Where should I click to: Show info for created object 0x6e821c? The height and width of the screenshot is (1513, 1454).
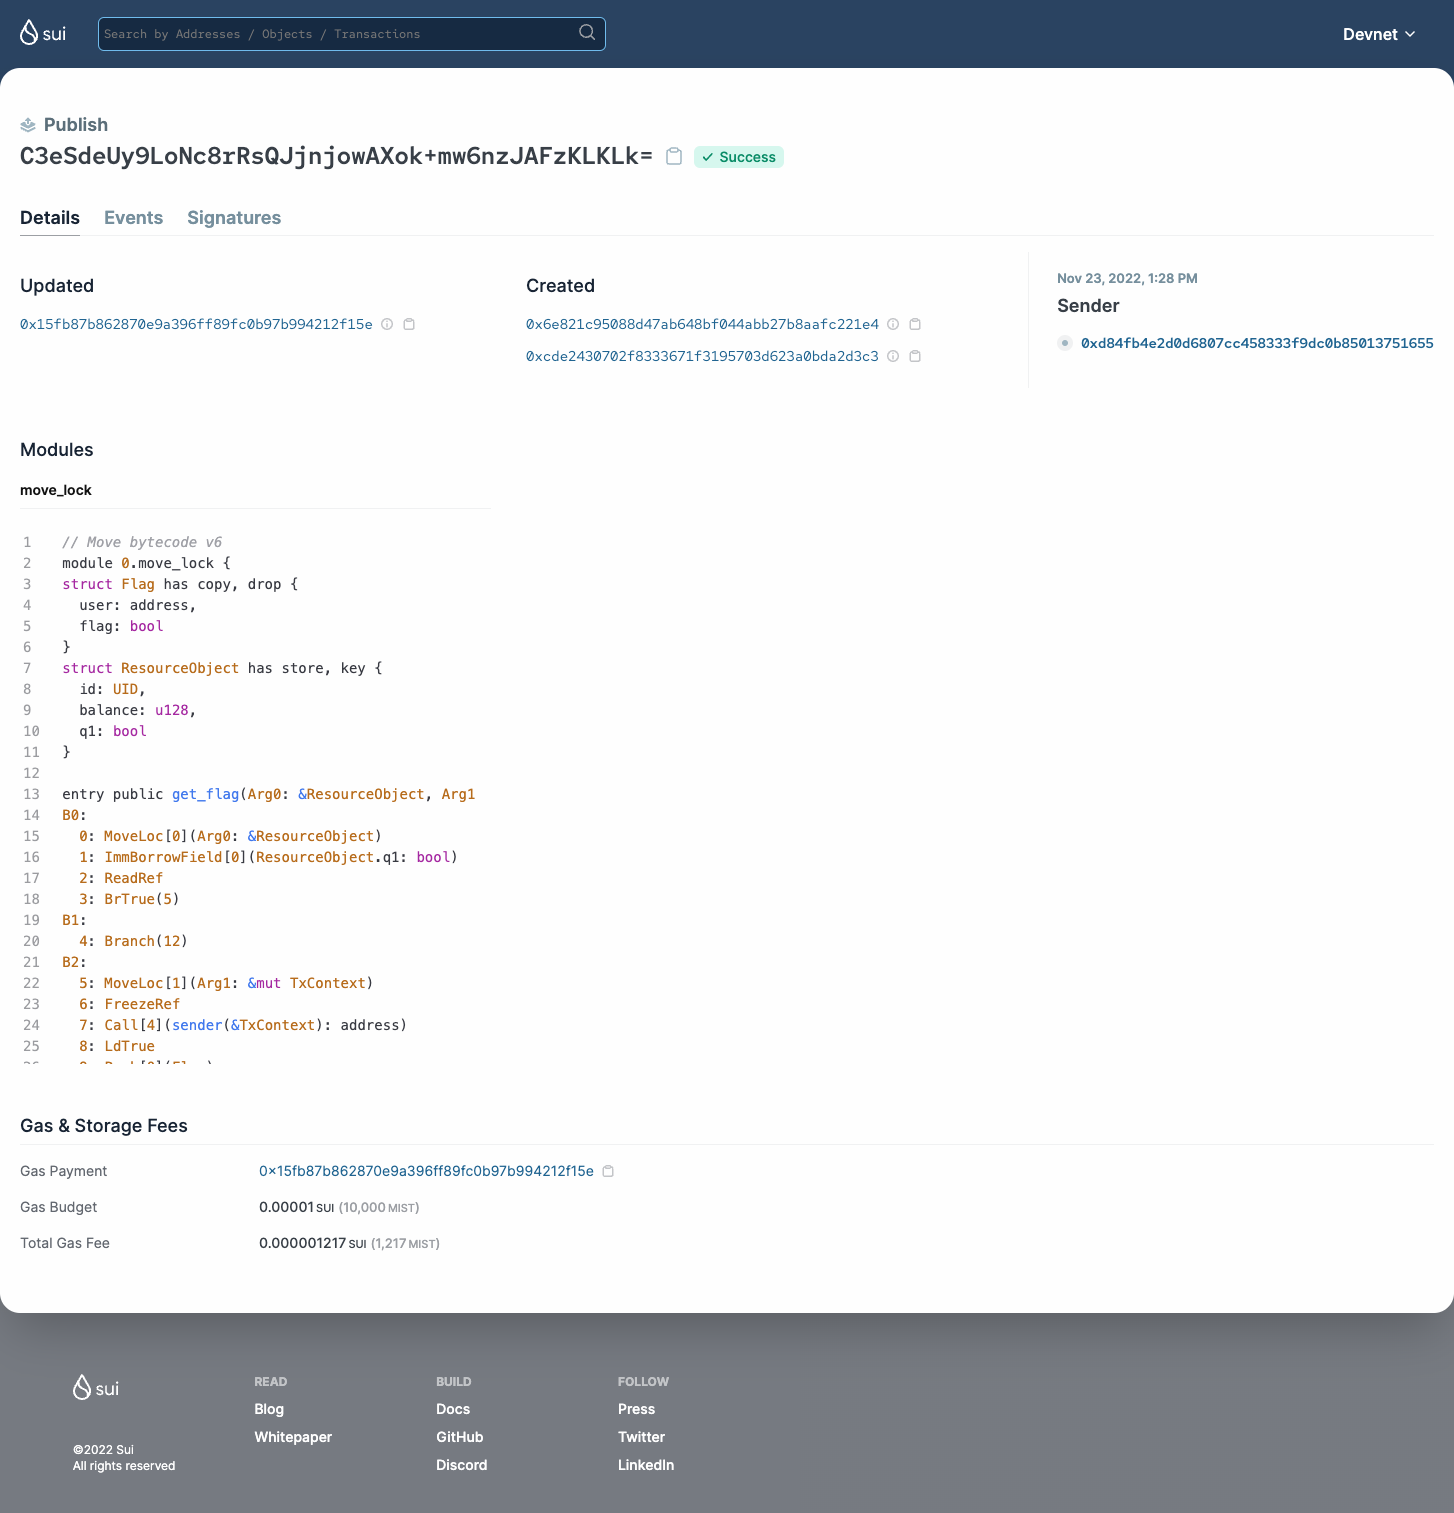(x=893, y=324)
